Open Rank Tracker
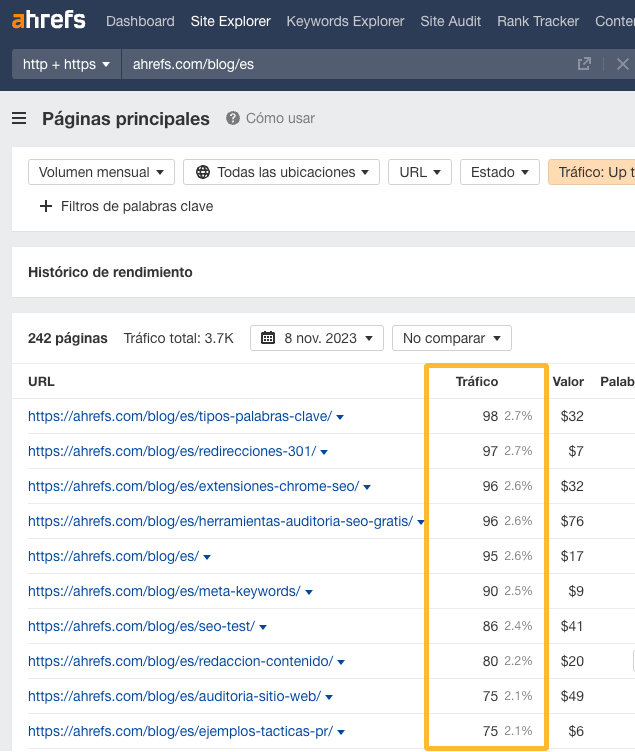635x752 pixels. (x=538, y=21)
